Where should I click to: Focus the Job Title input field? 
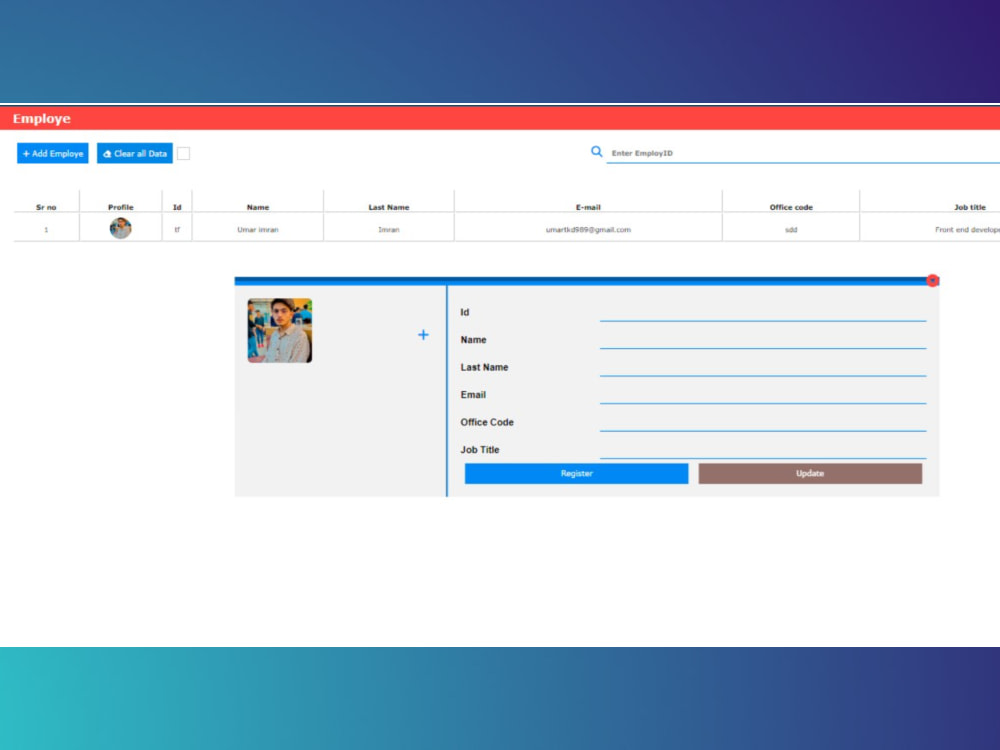click(x=763, y=449)
